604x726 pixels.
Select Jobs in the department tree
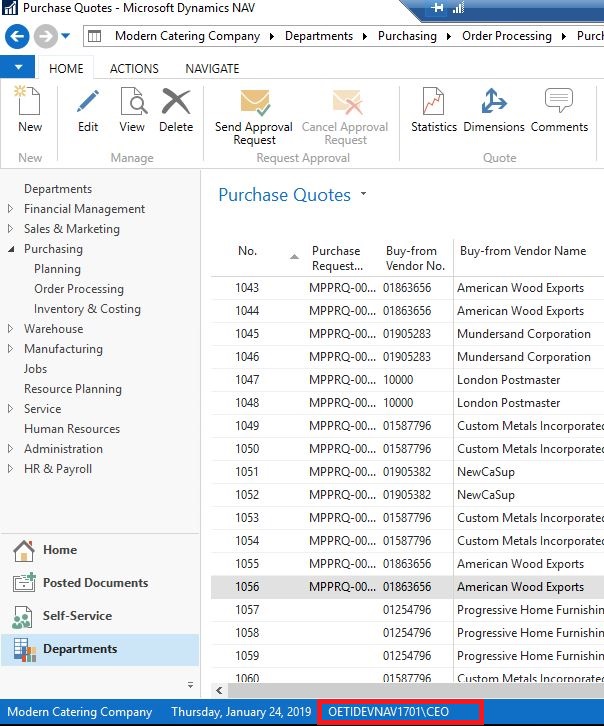(36, 369)
